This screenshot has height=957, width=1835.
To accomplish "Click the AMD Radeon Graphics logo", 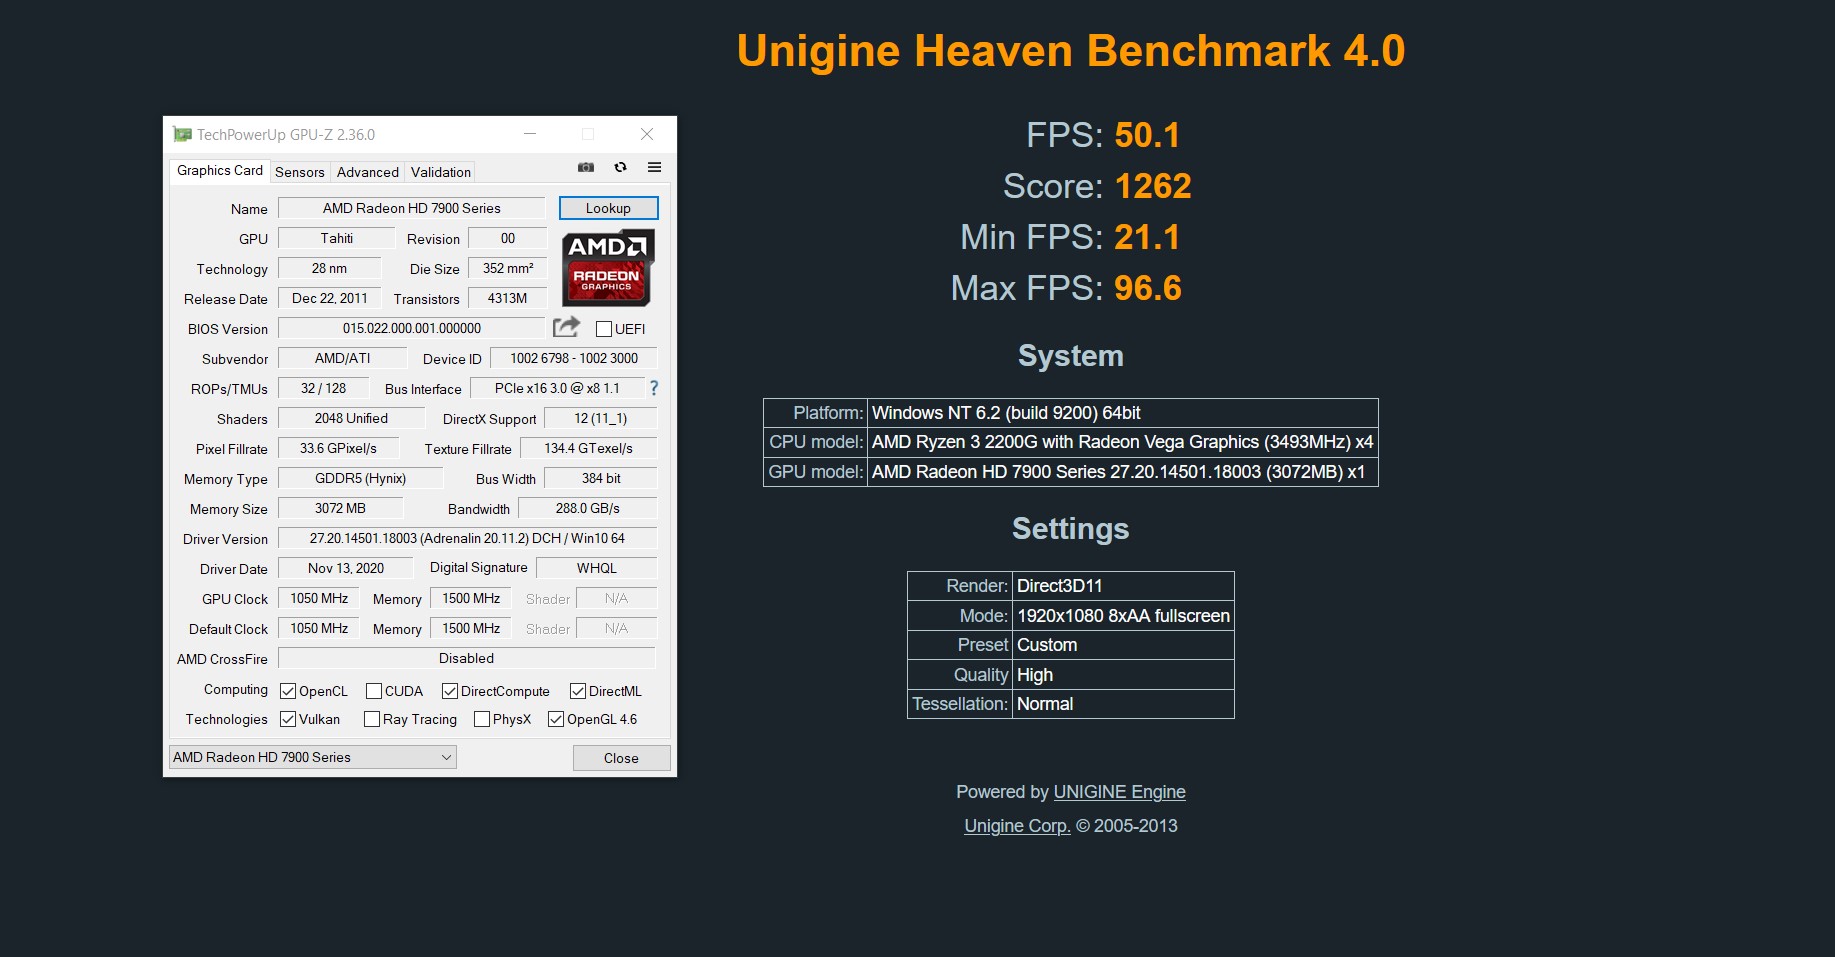I will (608, 268).
